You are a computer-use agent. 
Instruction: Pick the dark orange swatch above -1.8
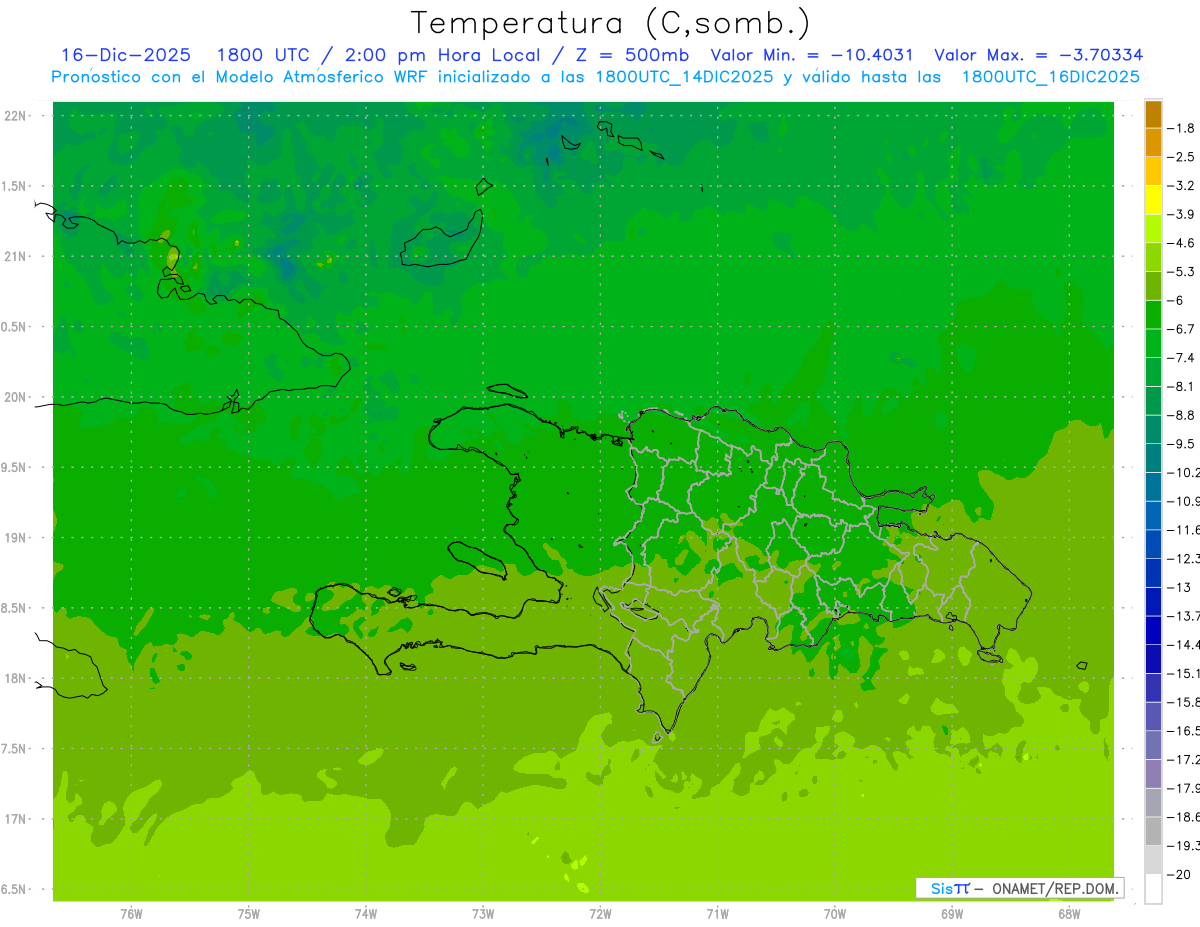tap(1153, 114)
